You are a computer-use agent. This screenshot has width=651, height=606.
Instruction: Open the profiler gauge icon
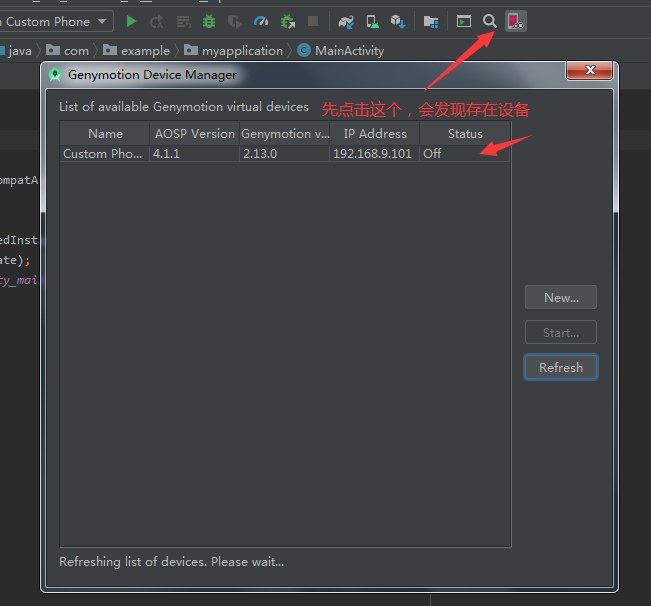[261, 21]
